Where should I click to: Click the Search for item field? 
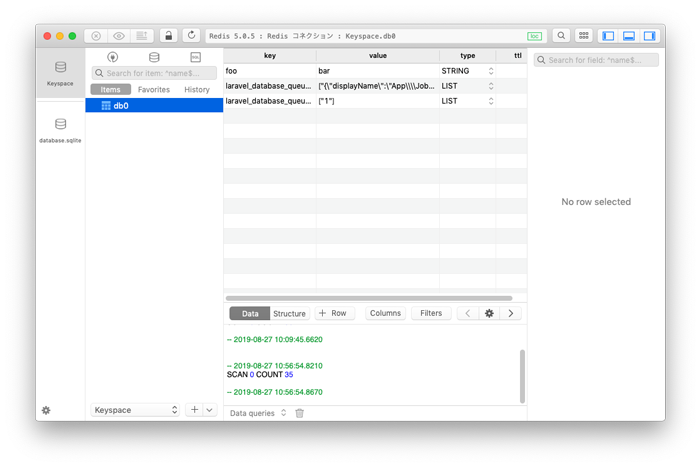[154, 73]
